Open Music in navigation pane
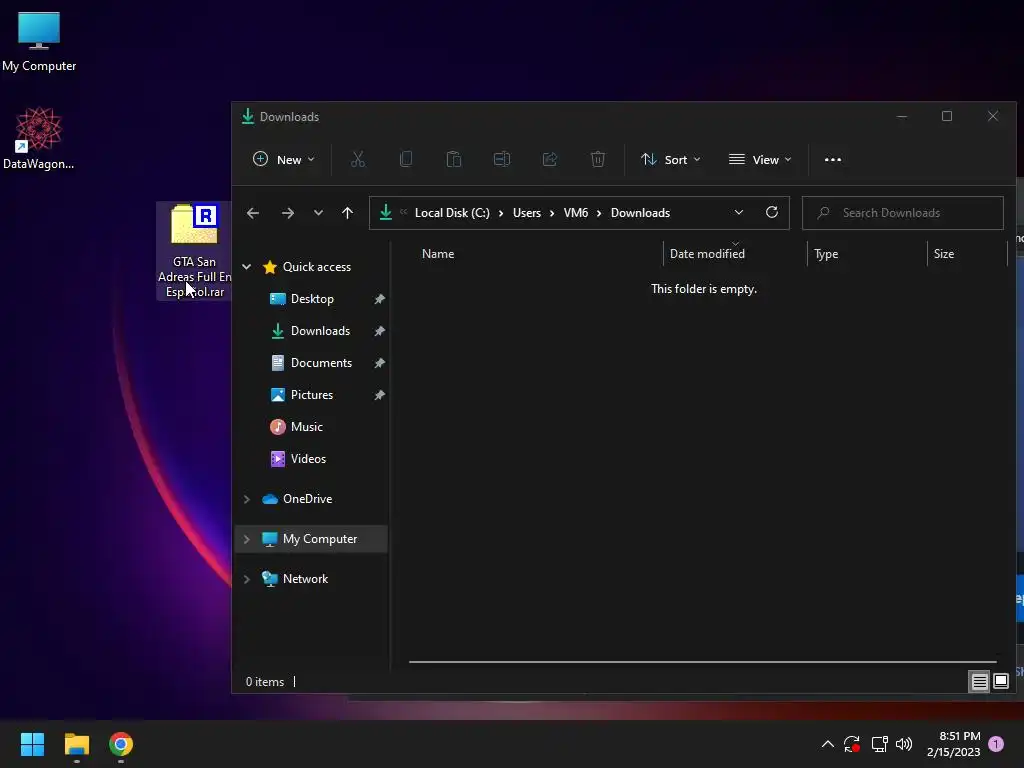Viewport: 1024px width, 768px height. (306, 427)
